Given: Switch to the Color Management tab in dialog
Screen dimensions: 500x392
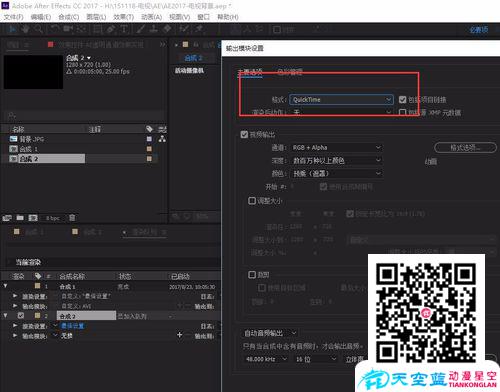Looking at the screenshot, I should pos(290,72).
